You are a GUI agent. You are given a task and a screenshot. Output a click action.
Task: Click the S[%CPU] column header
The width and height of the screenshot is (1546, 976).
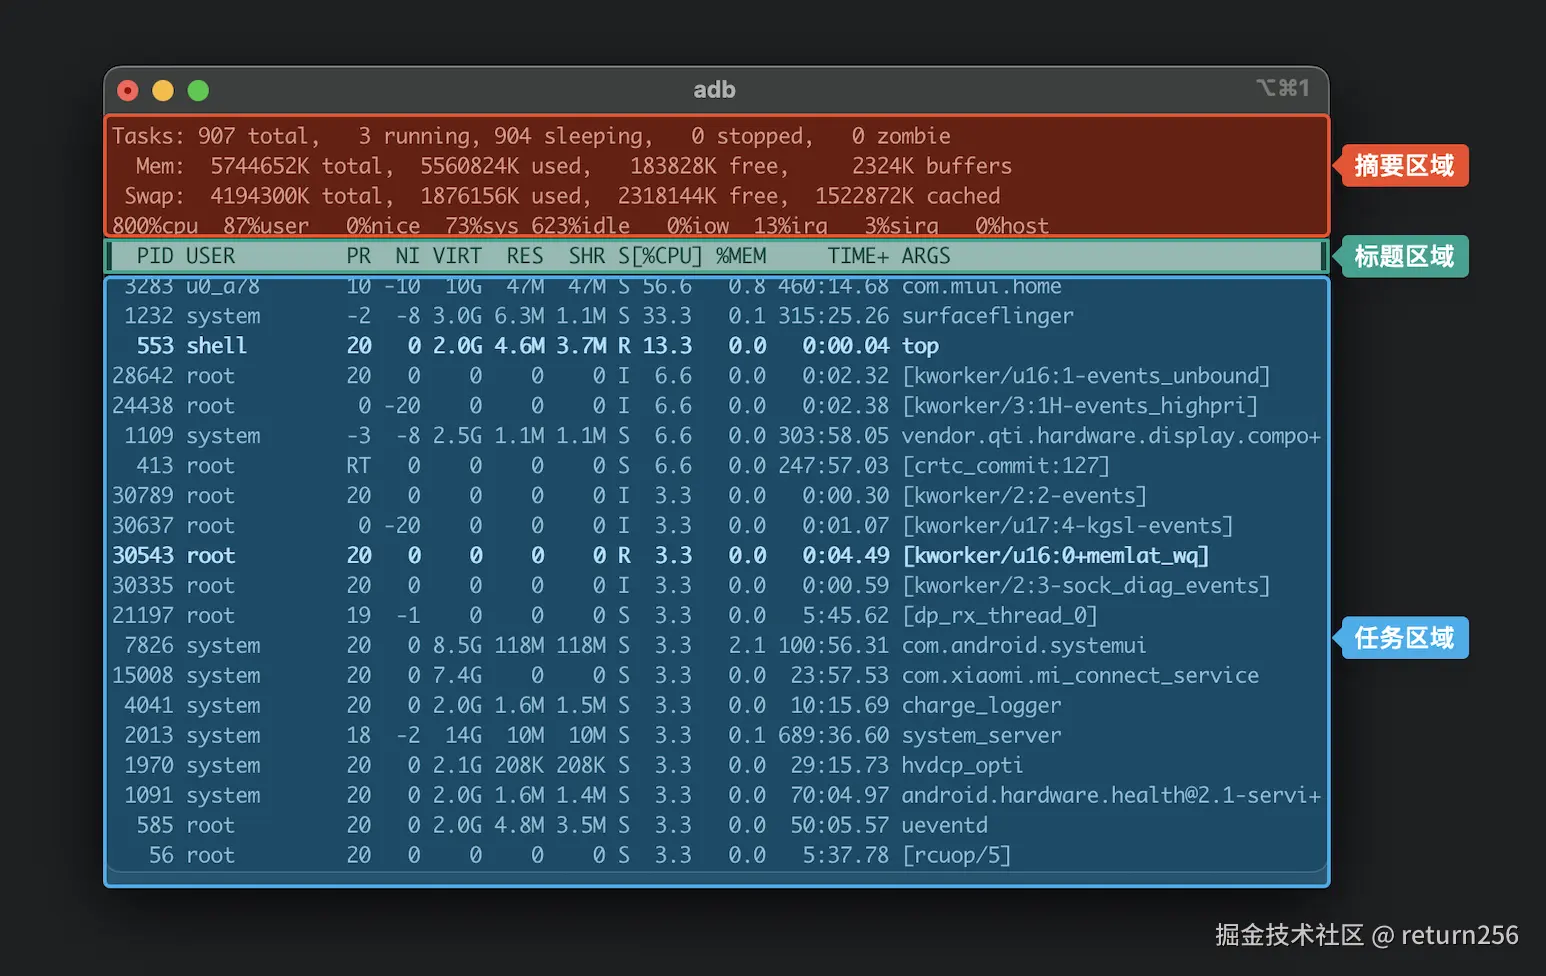point(660,256)
